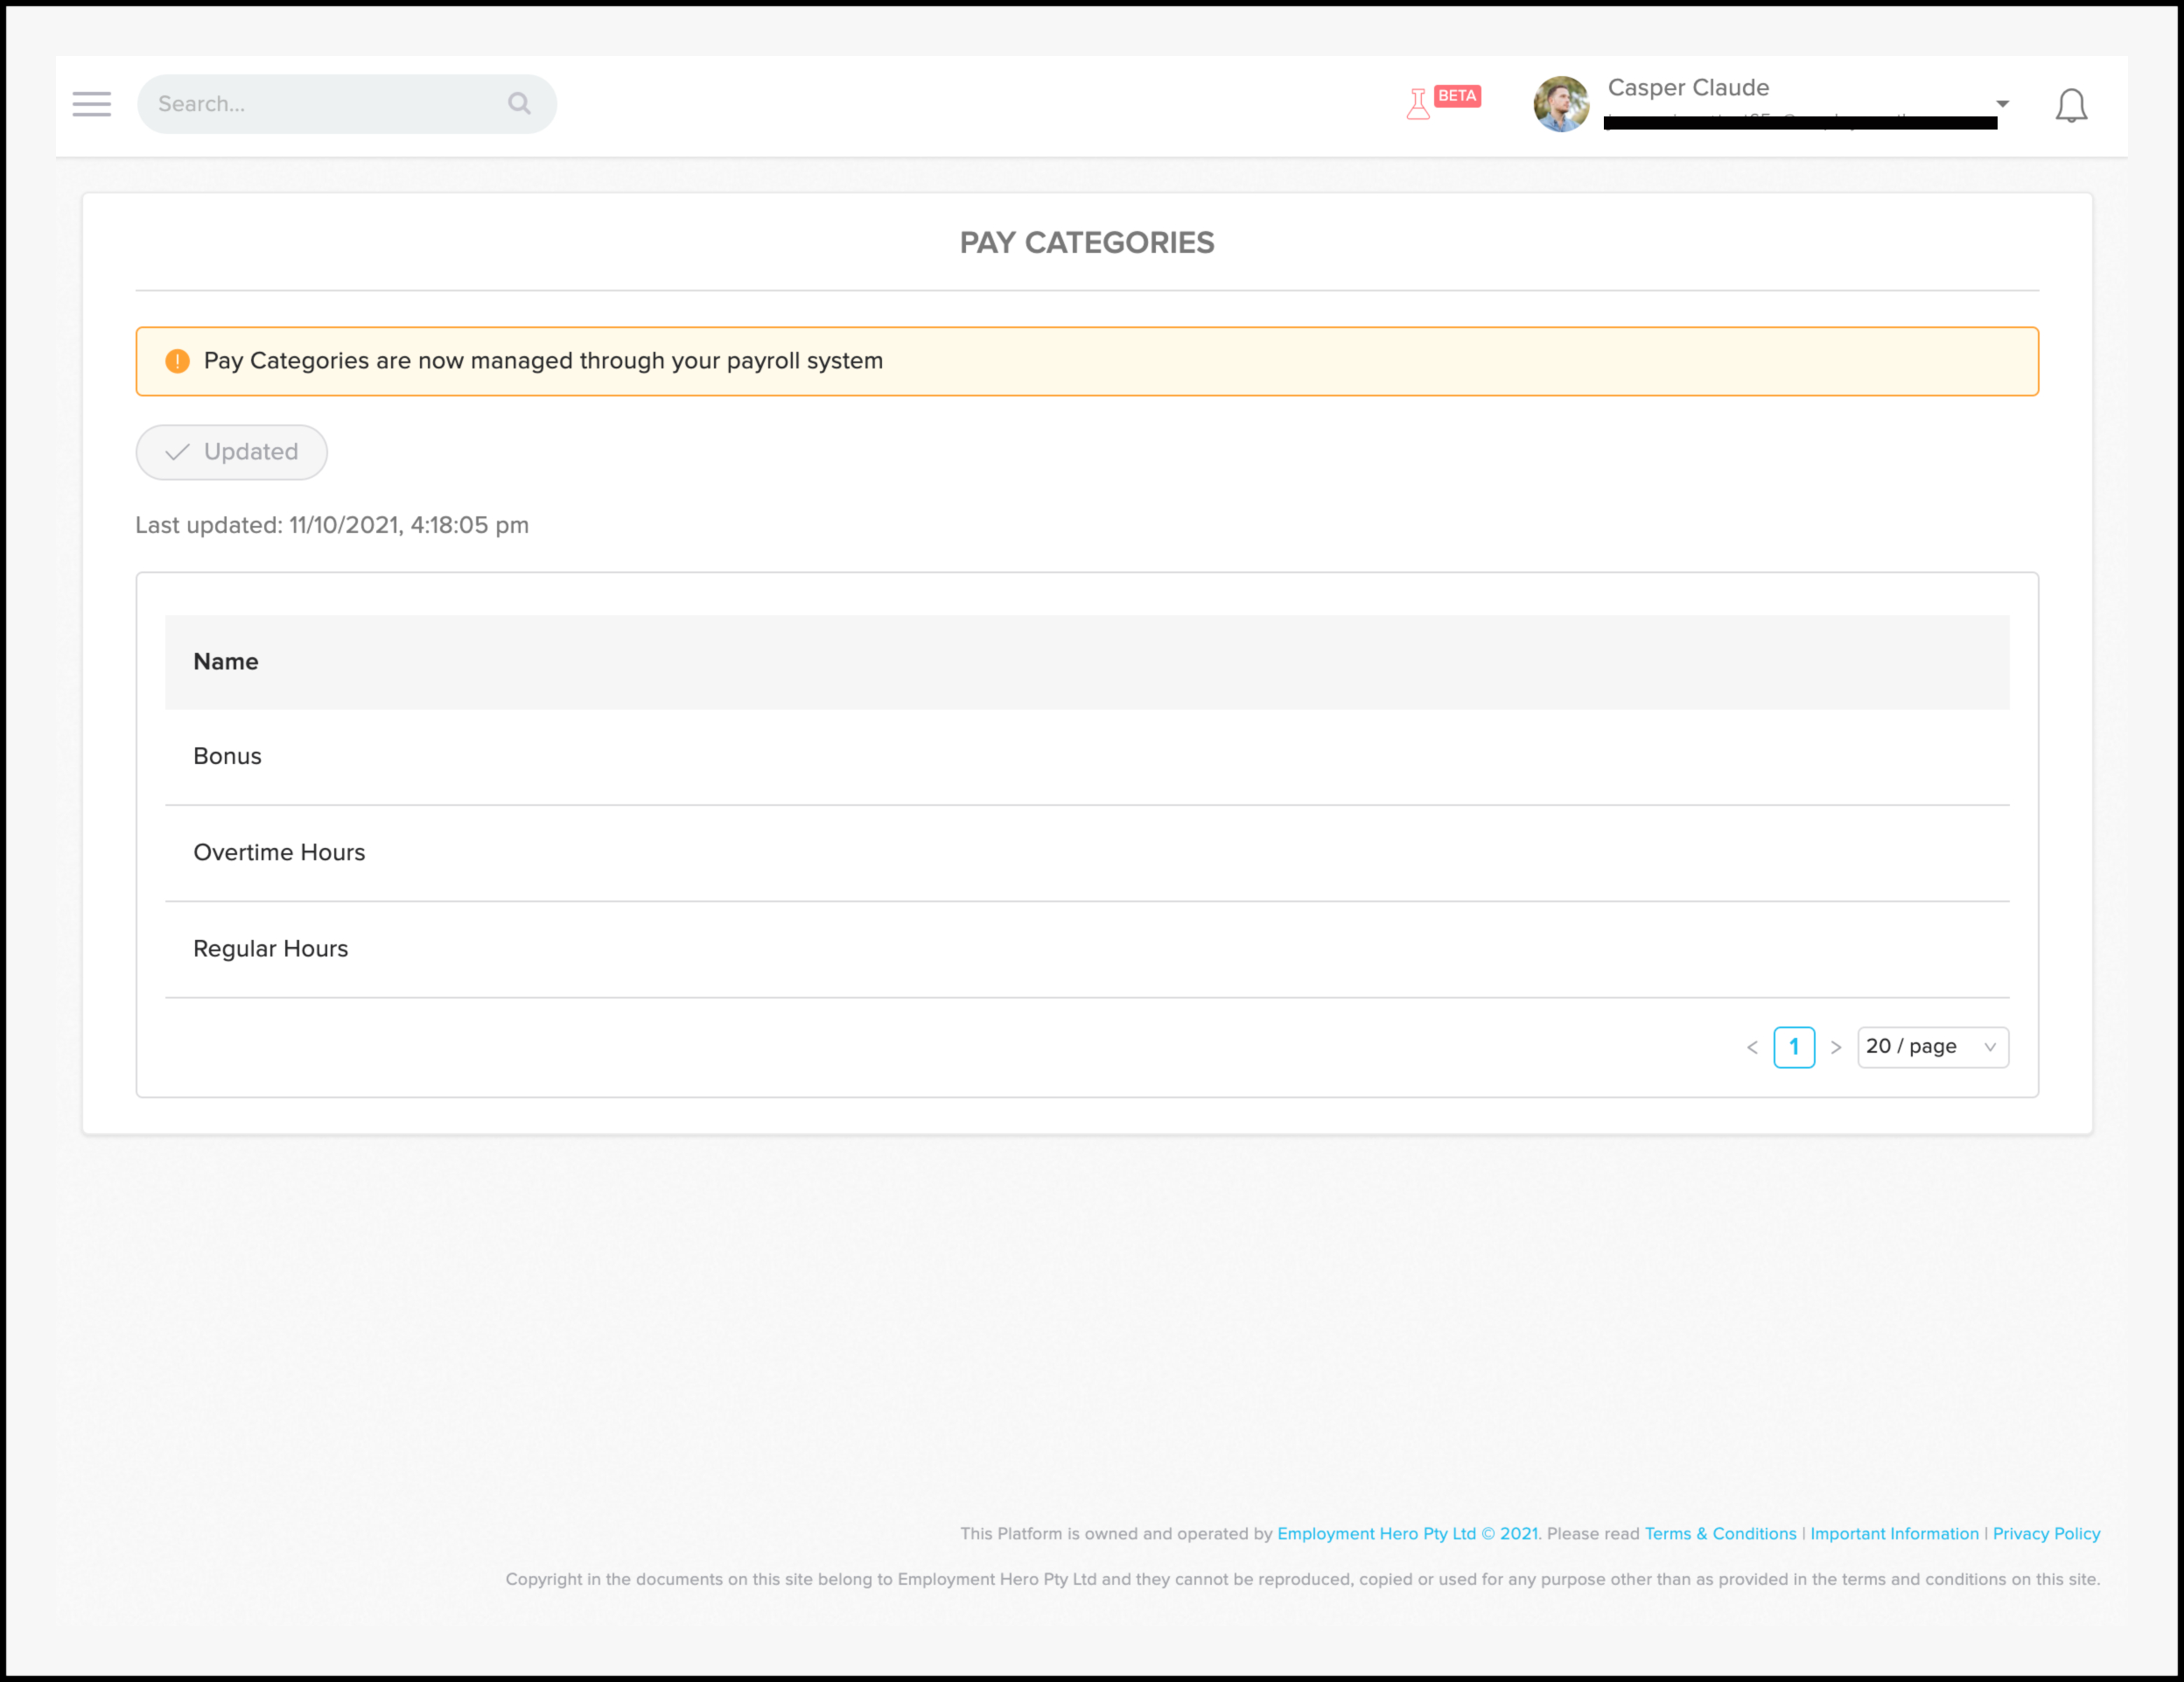Click the orange warning icon in banner
Image resolution: width=2184 pixels, height=1682 pixels.
[x=177, y=361]
